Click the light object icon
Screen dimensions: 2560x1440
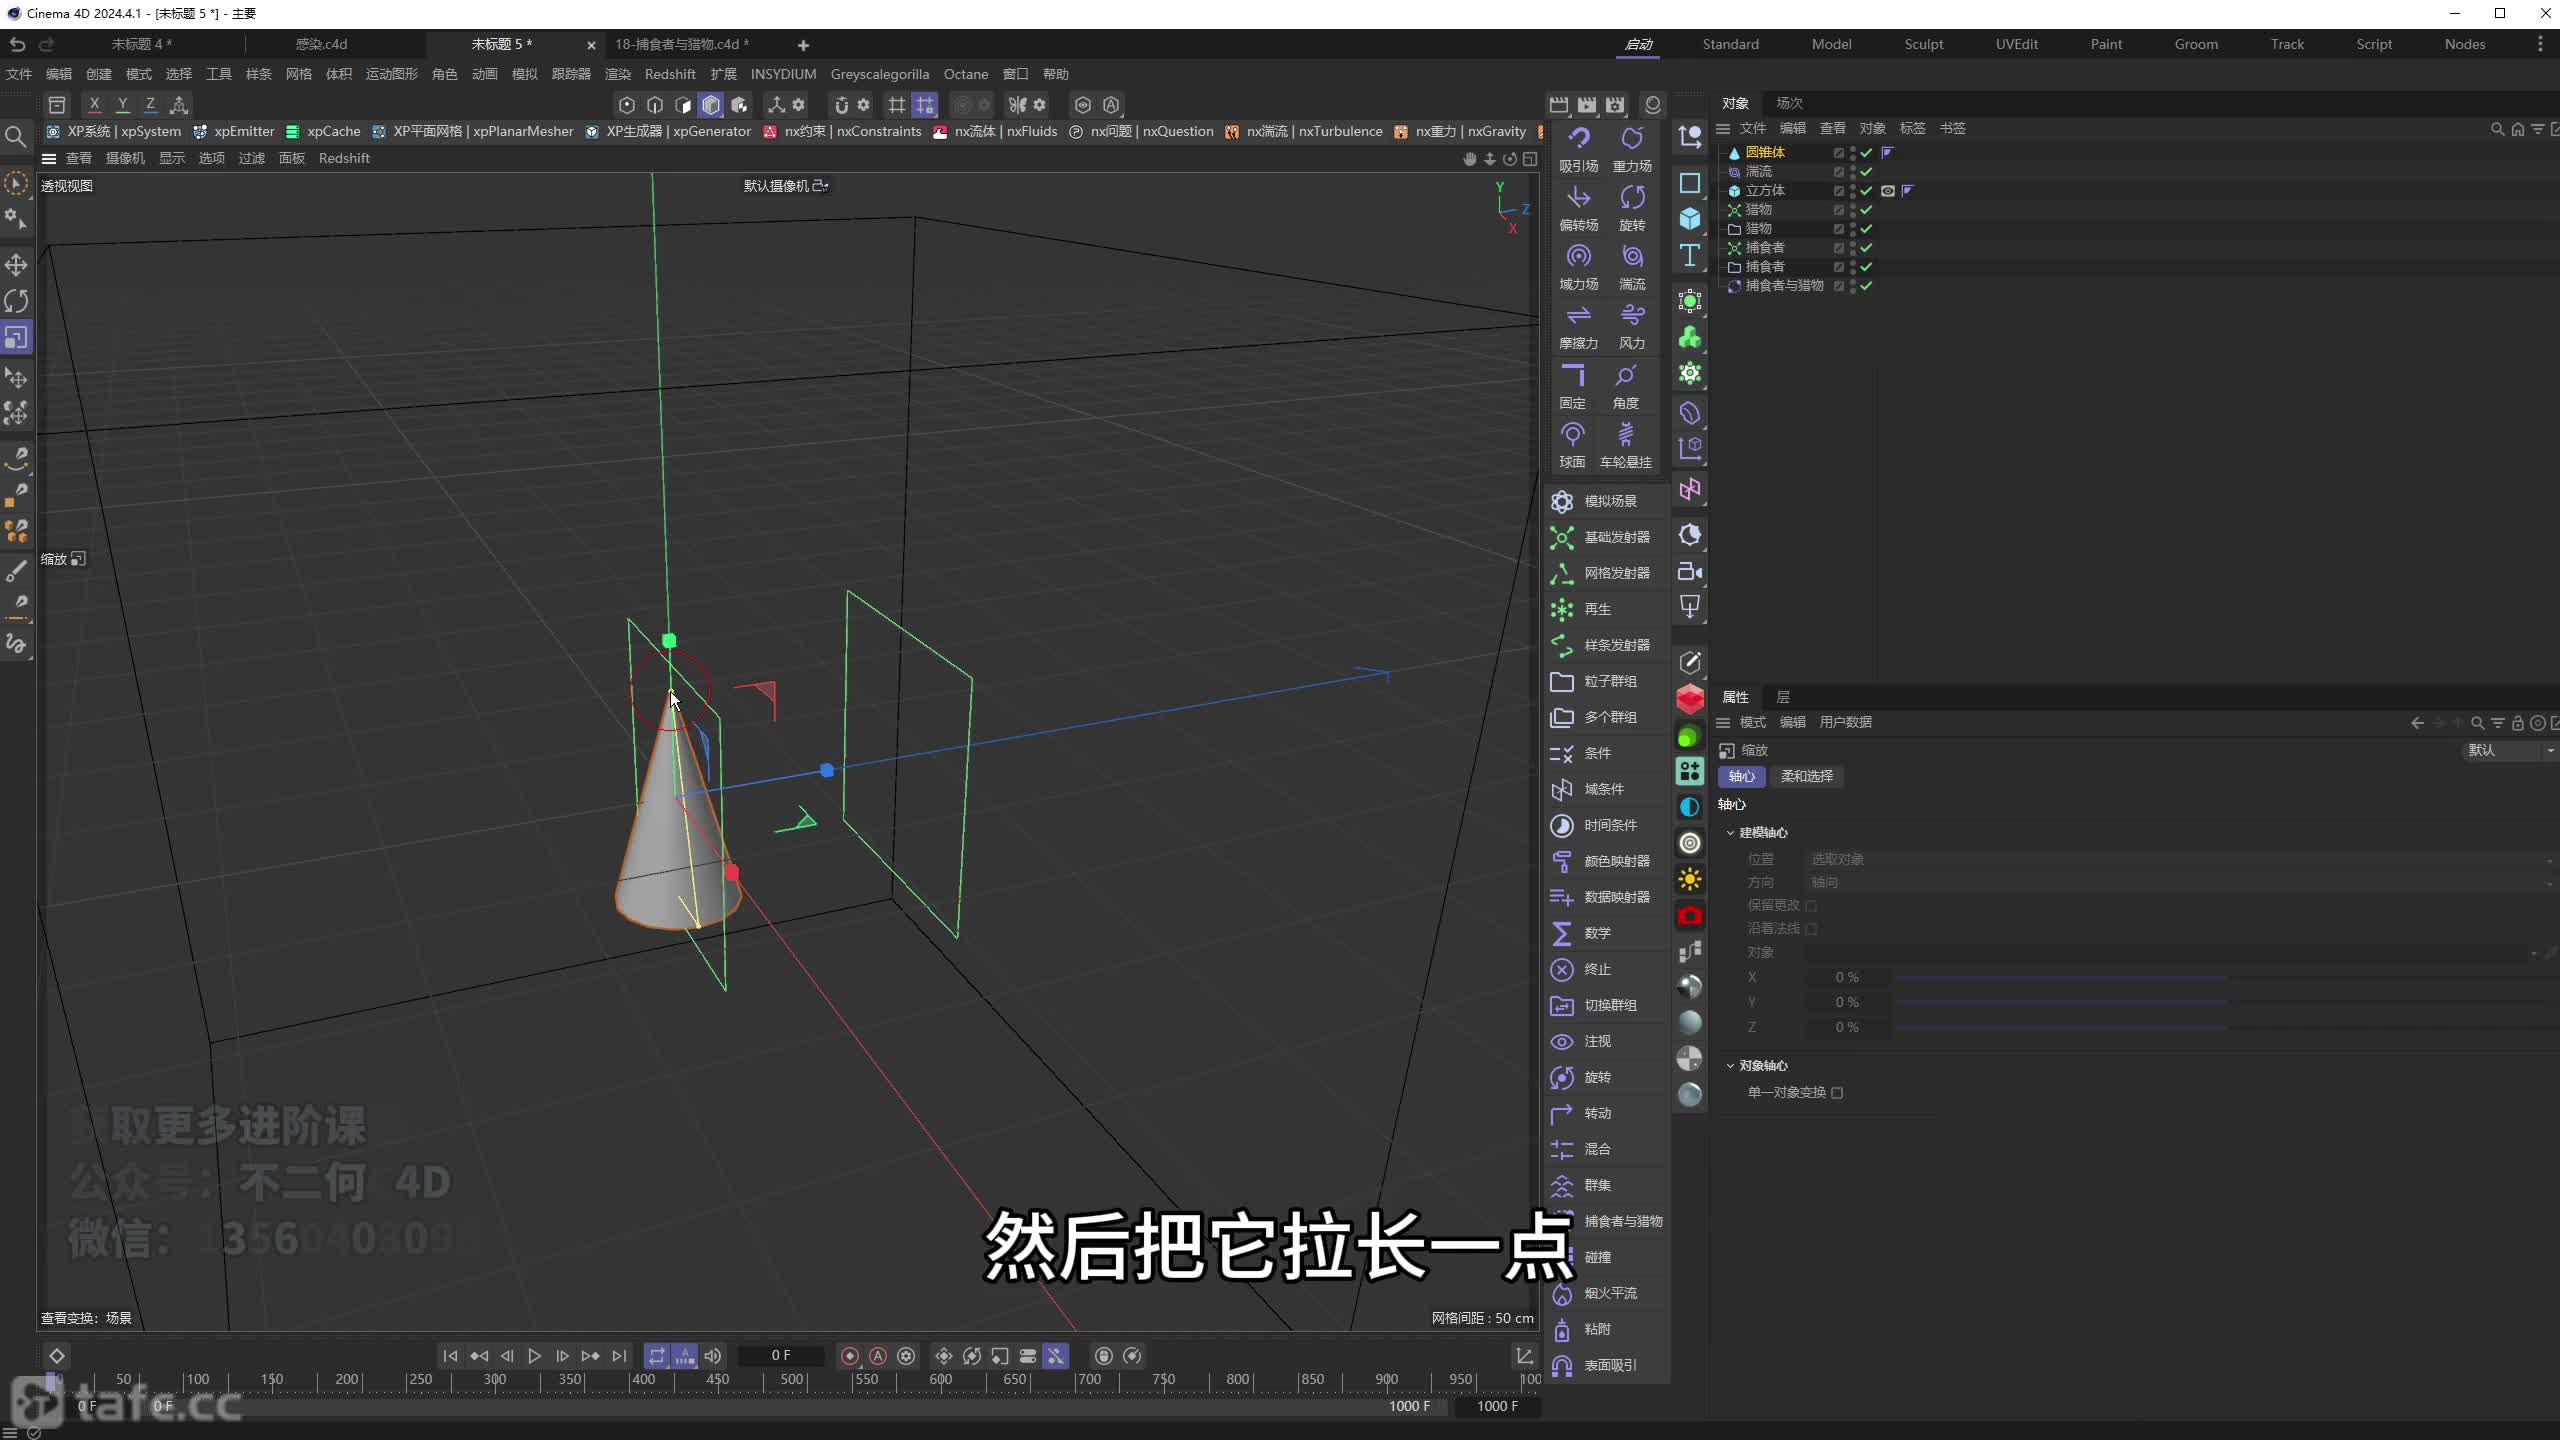[x=1690, y=607]
